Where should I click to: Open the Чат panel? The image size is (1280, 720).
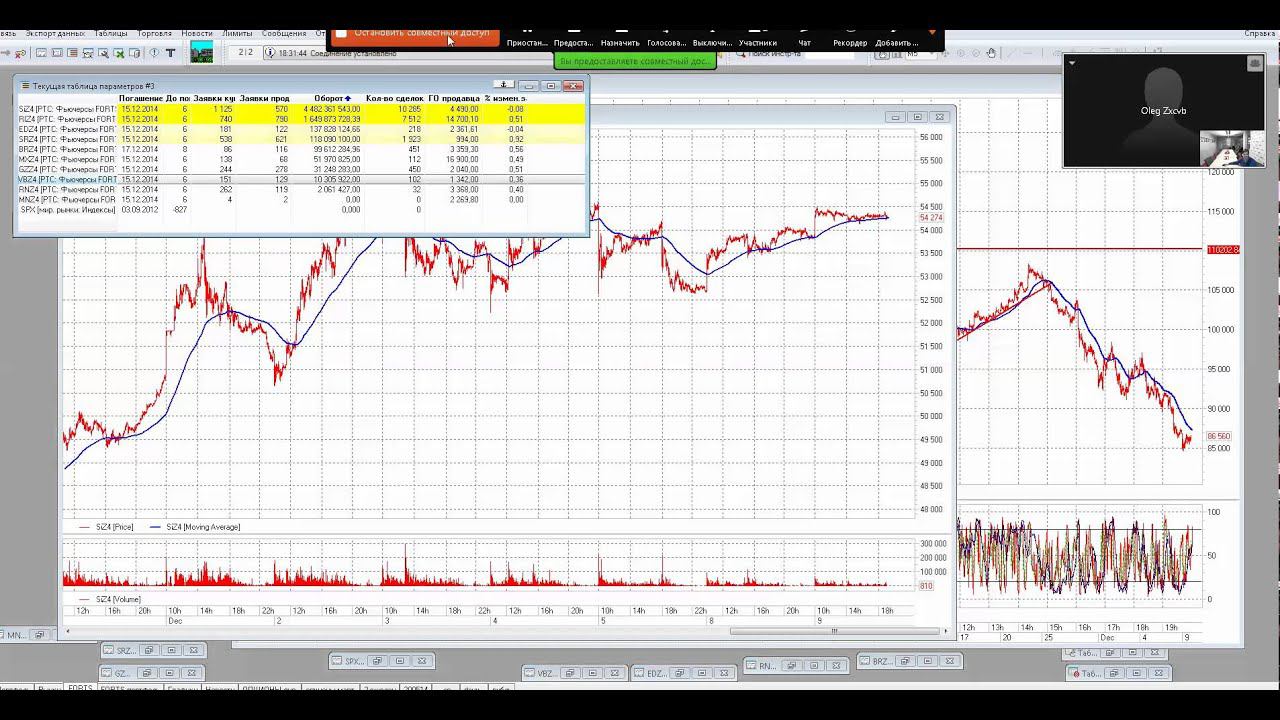coord(804,38)
